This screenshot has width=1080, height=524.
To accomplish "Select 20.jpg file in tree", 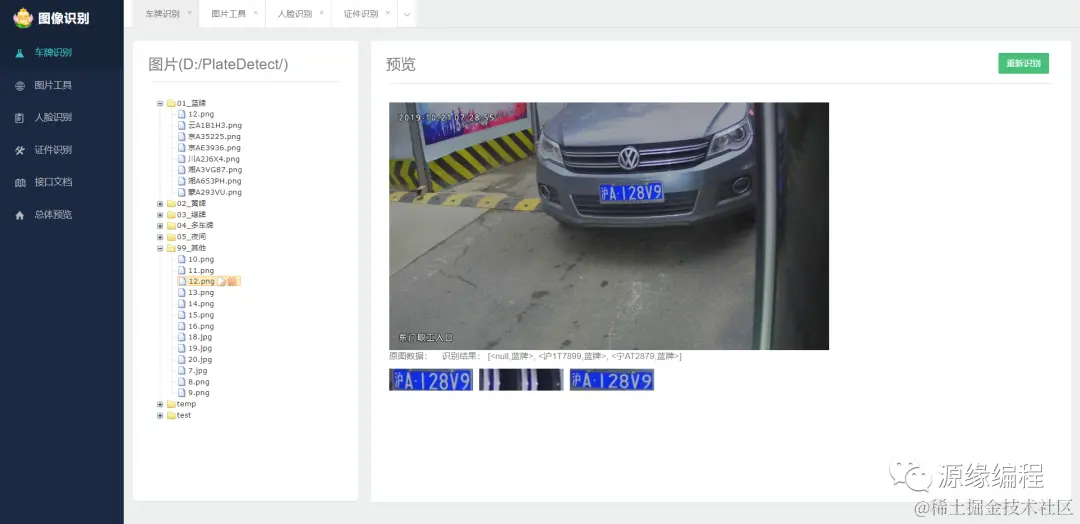I will click(x=200, y=359).
